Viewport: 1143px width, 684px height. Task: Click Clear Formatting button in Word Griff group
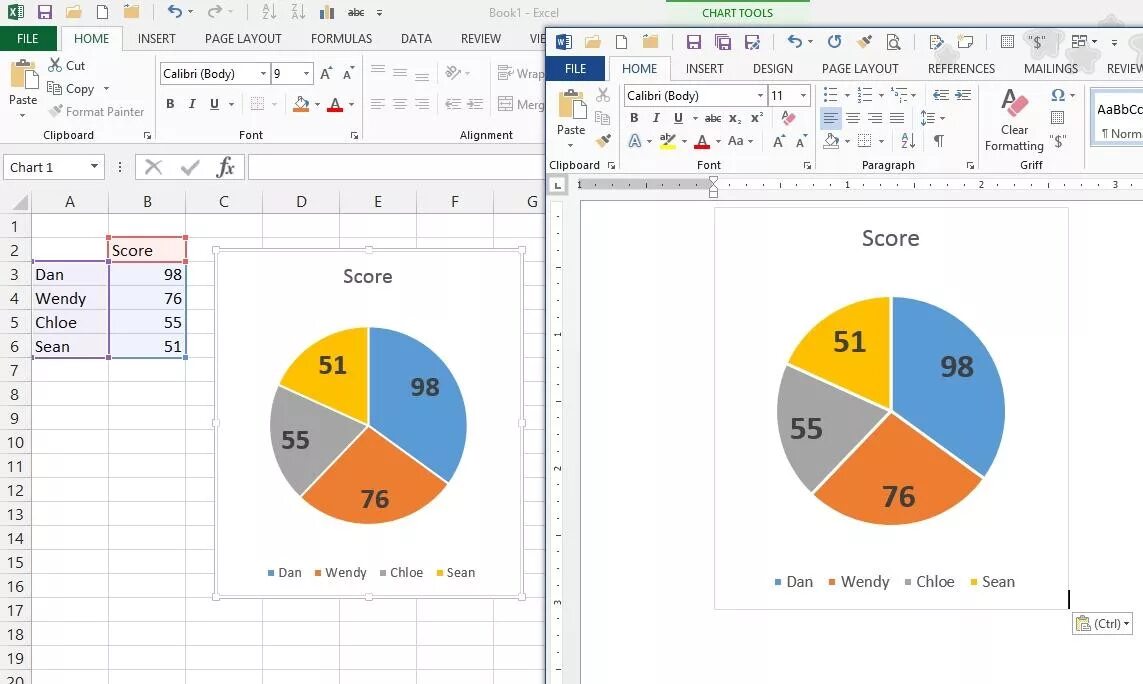(1014, 119)
